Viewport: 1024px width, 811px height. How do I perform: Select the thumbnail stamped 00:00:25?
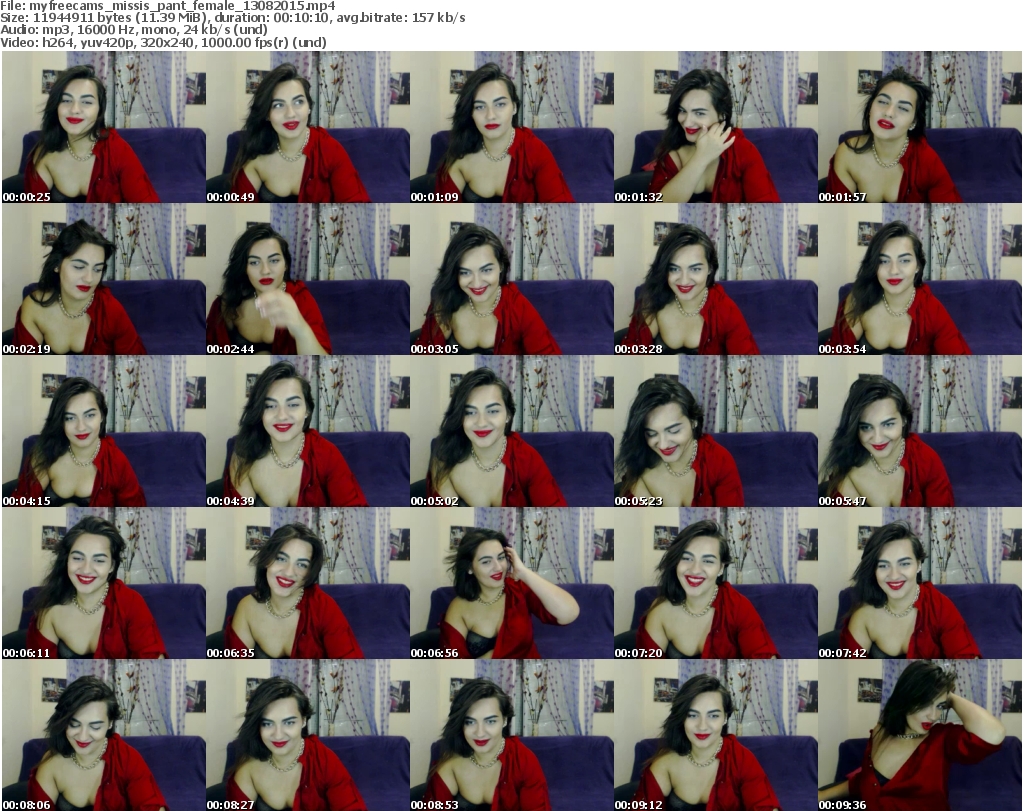point(104,127)
